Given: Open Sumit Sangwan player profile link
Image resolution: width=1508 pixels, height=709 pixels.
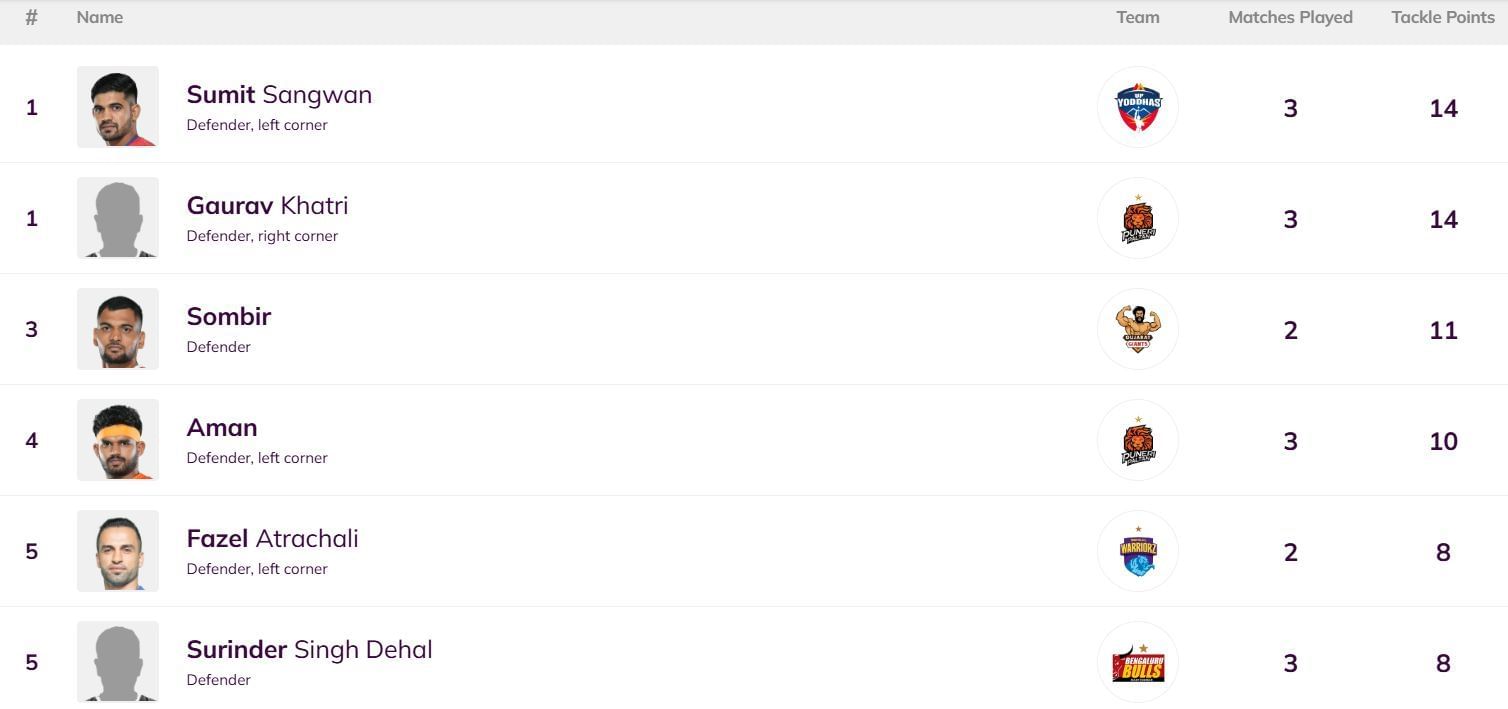Looking at the screenshot, I should [279, 95].
